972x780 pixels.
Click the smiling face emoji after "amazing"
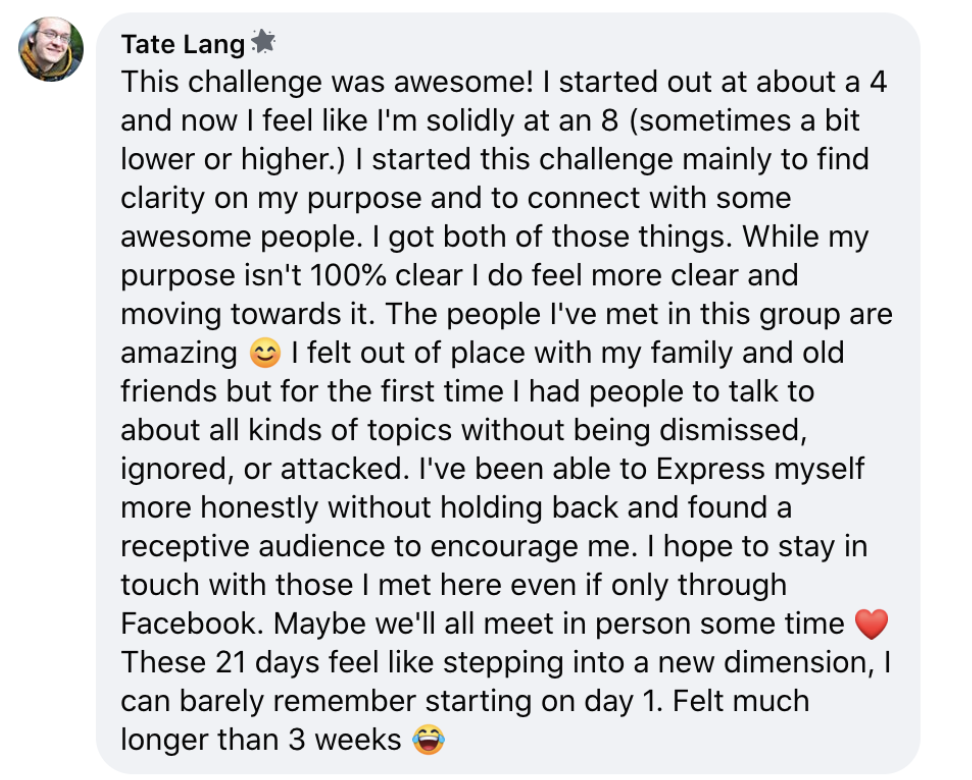tap(264, 354)
